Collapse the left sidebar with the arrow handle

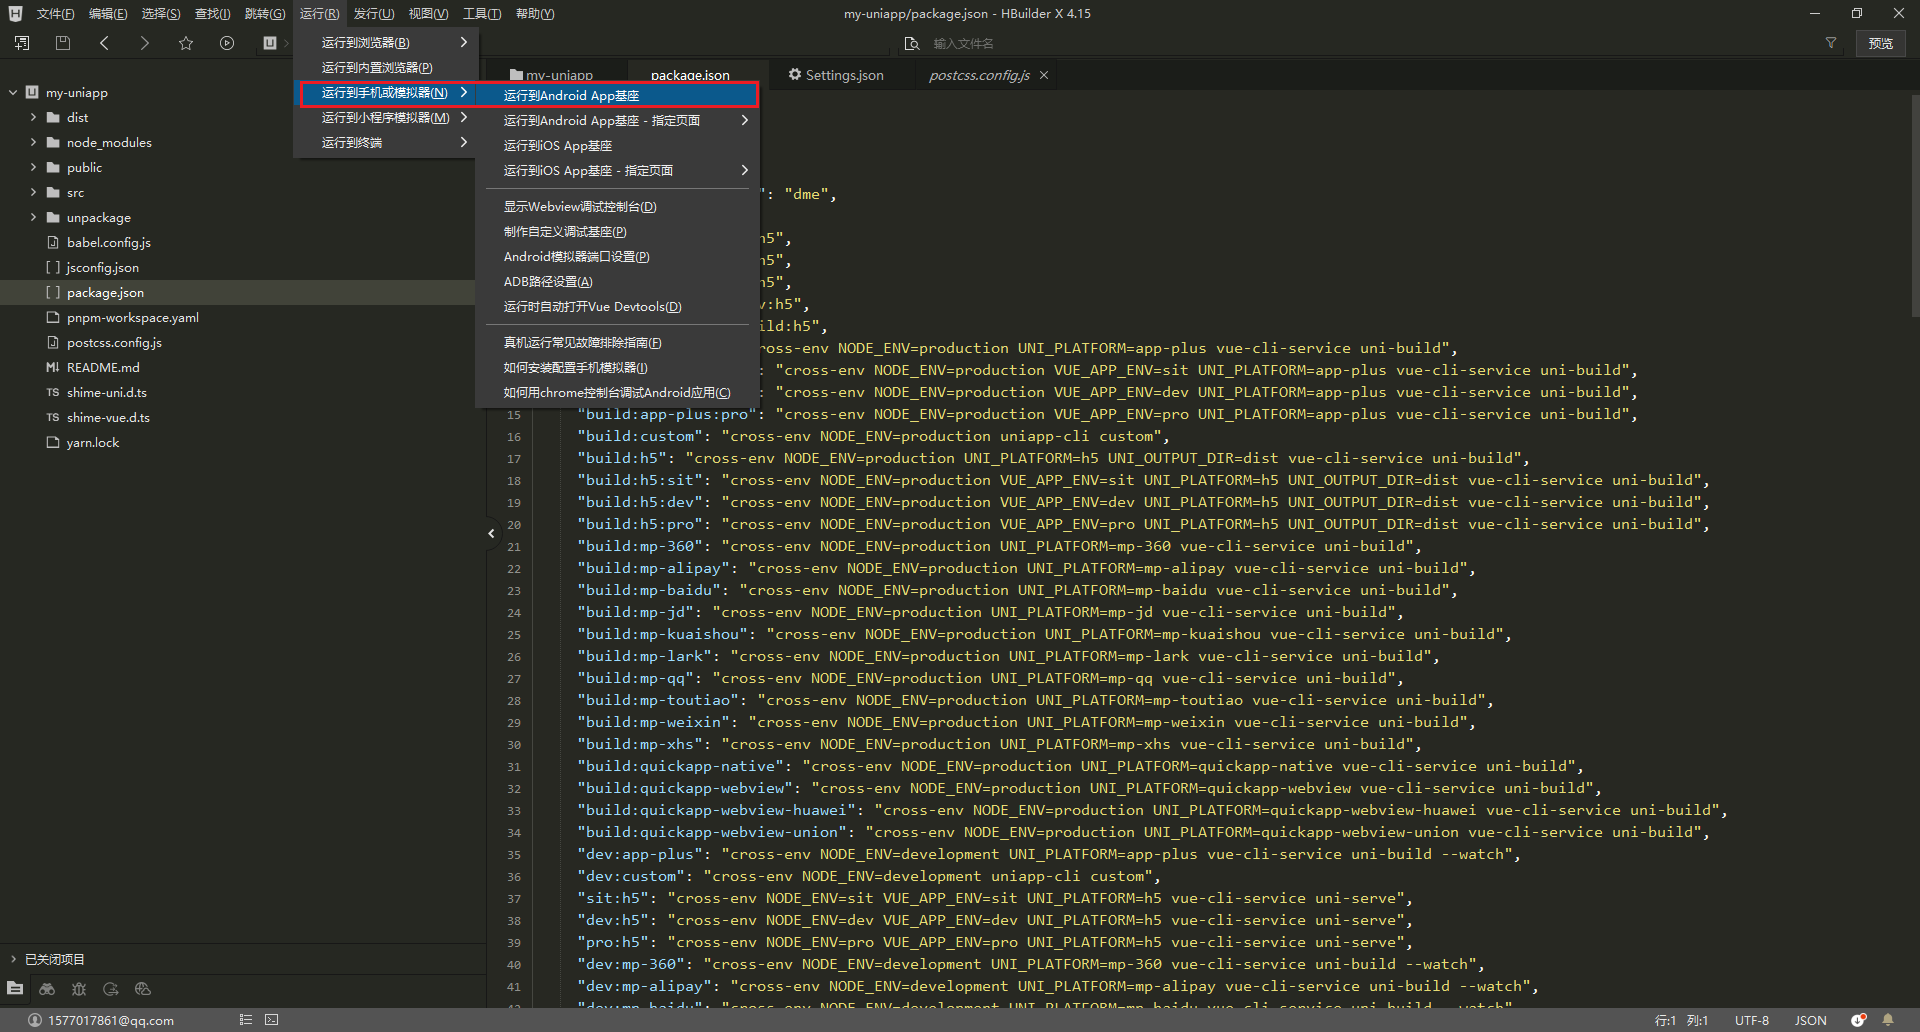coord(491,533)
